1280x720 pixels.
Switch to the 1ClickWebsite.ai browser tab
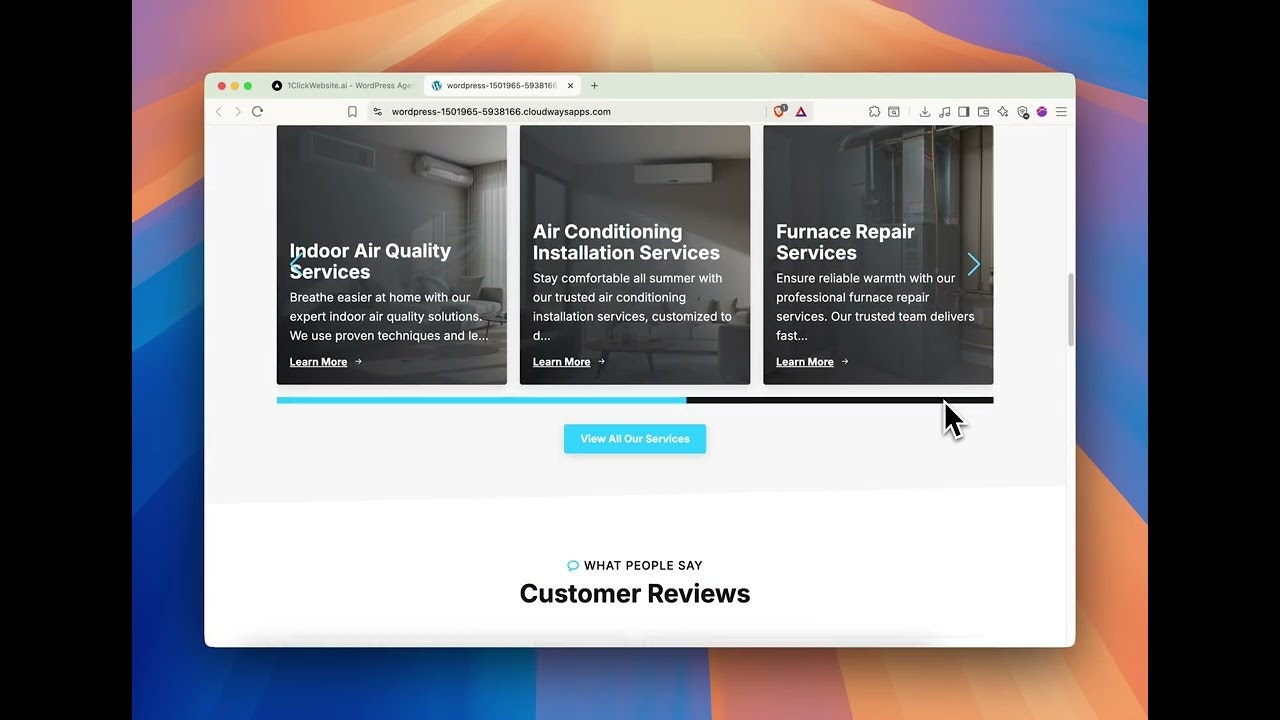click(x=345, y=85)
